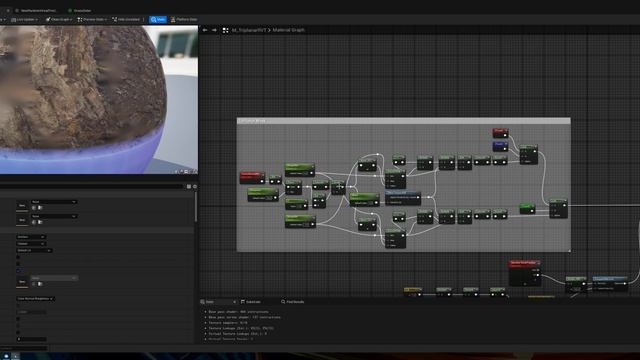
Task: Click the details panel vertical scrollbar
Action: tap(196, 206)
